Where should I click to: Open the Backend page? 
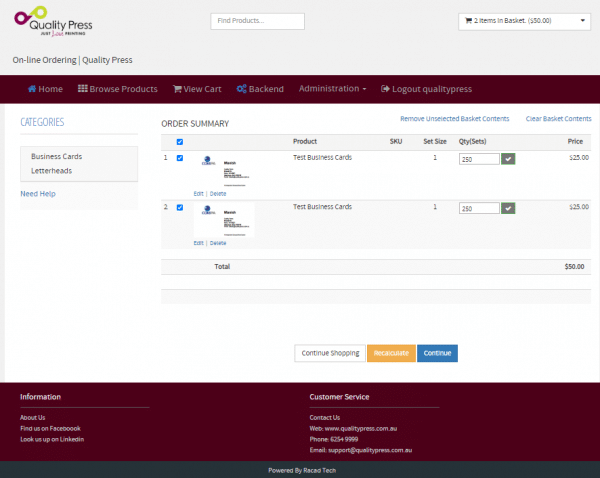tap(260, 89)
